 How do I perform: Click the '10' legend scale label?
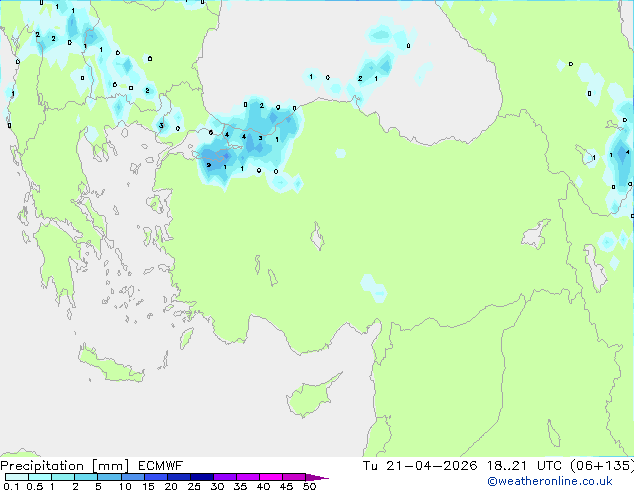point(125,486)
